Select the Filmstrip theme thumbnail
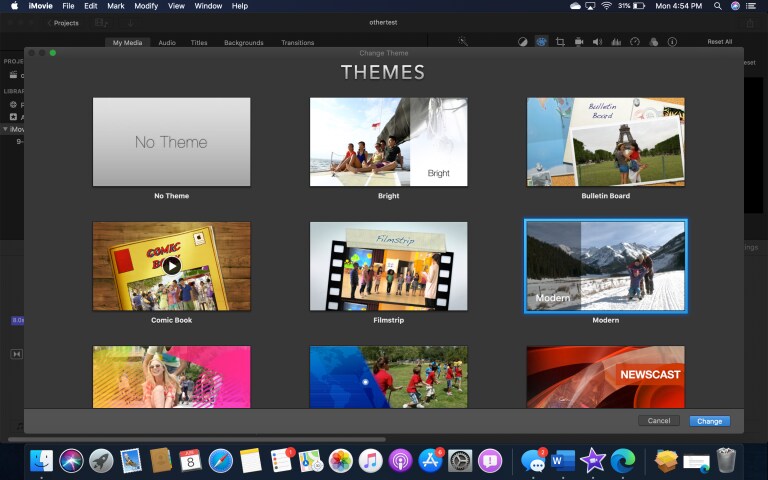The image size is (768, 480). [x=388, y=266]
